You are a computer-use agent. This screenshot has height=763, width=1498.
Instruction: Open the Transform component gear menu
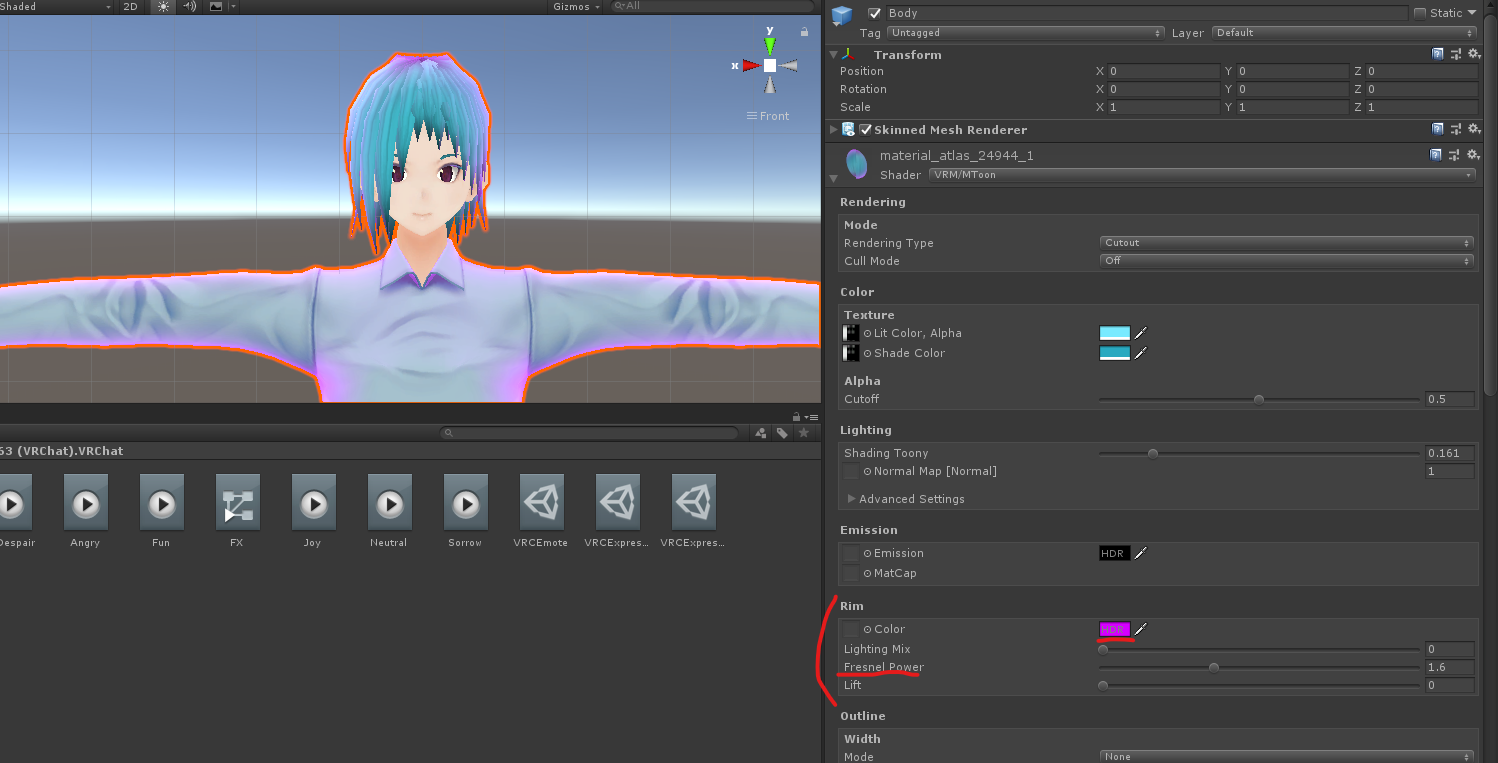pos(1473,55)
